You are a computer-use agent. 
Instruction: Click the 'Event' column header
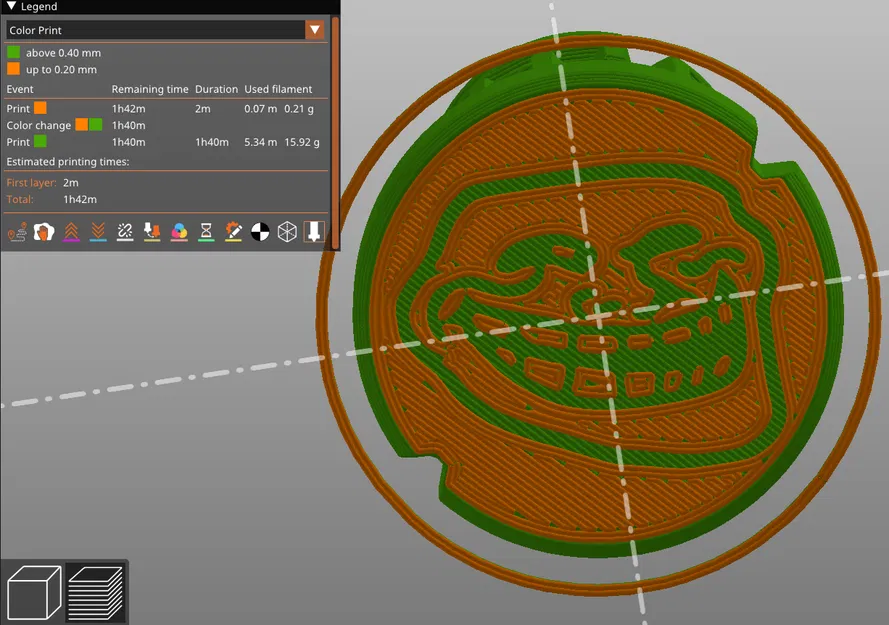pos(20,89)
